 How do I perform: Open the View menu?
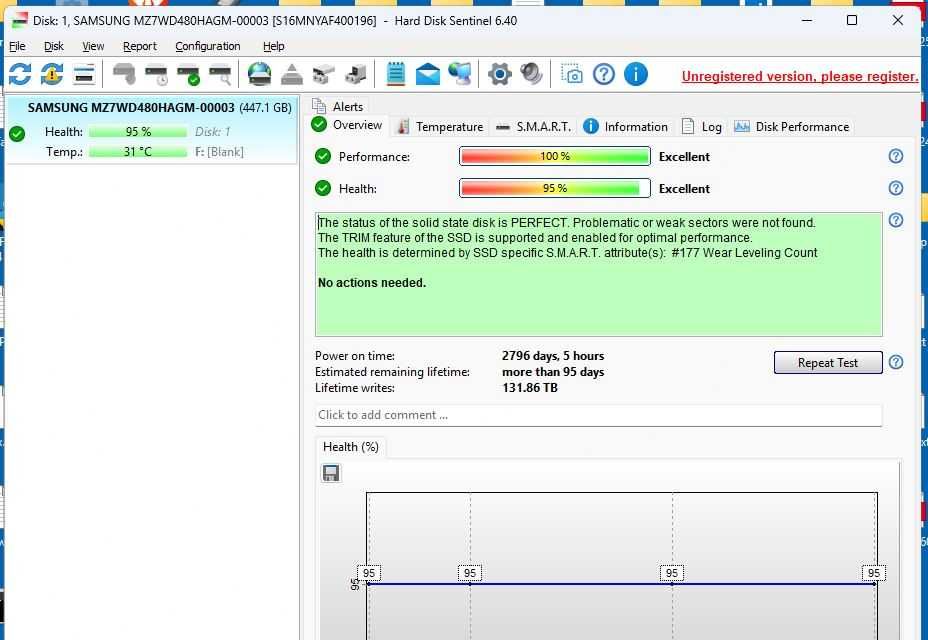(x=93, y=46)
